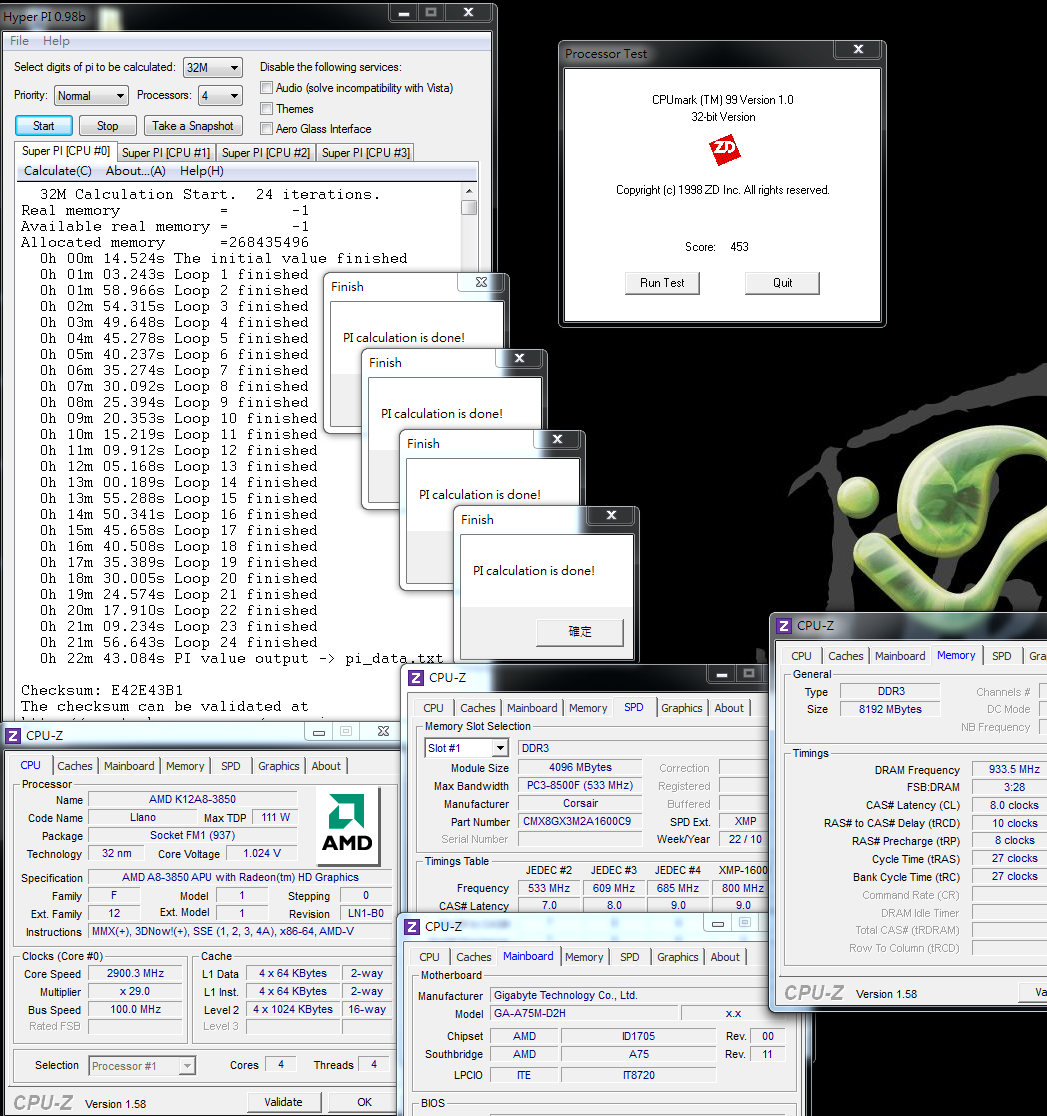Click the ZD logo in Processor Test
1047x1116 pixels.
pyautogui.click(x=725, y=150)
